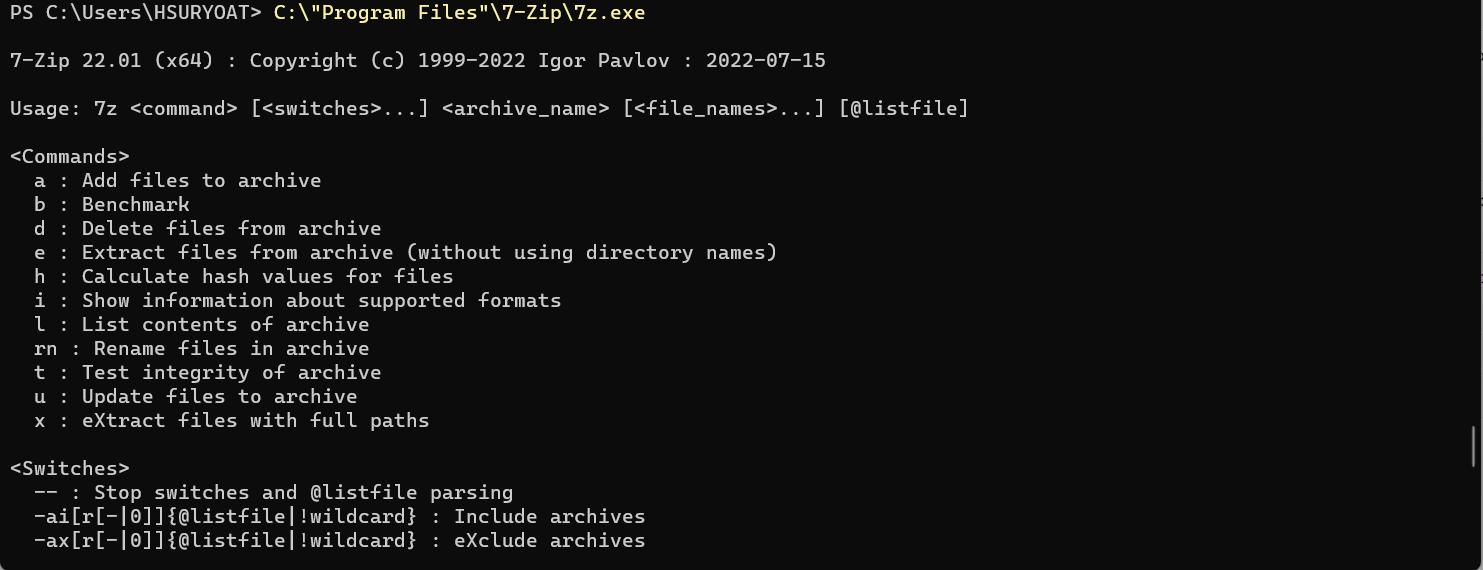This screenshot has width=1483, height=570.
Task: Click the 'Test integrity of archive' line
Action: [x=207, y=372]
